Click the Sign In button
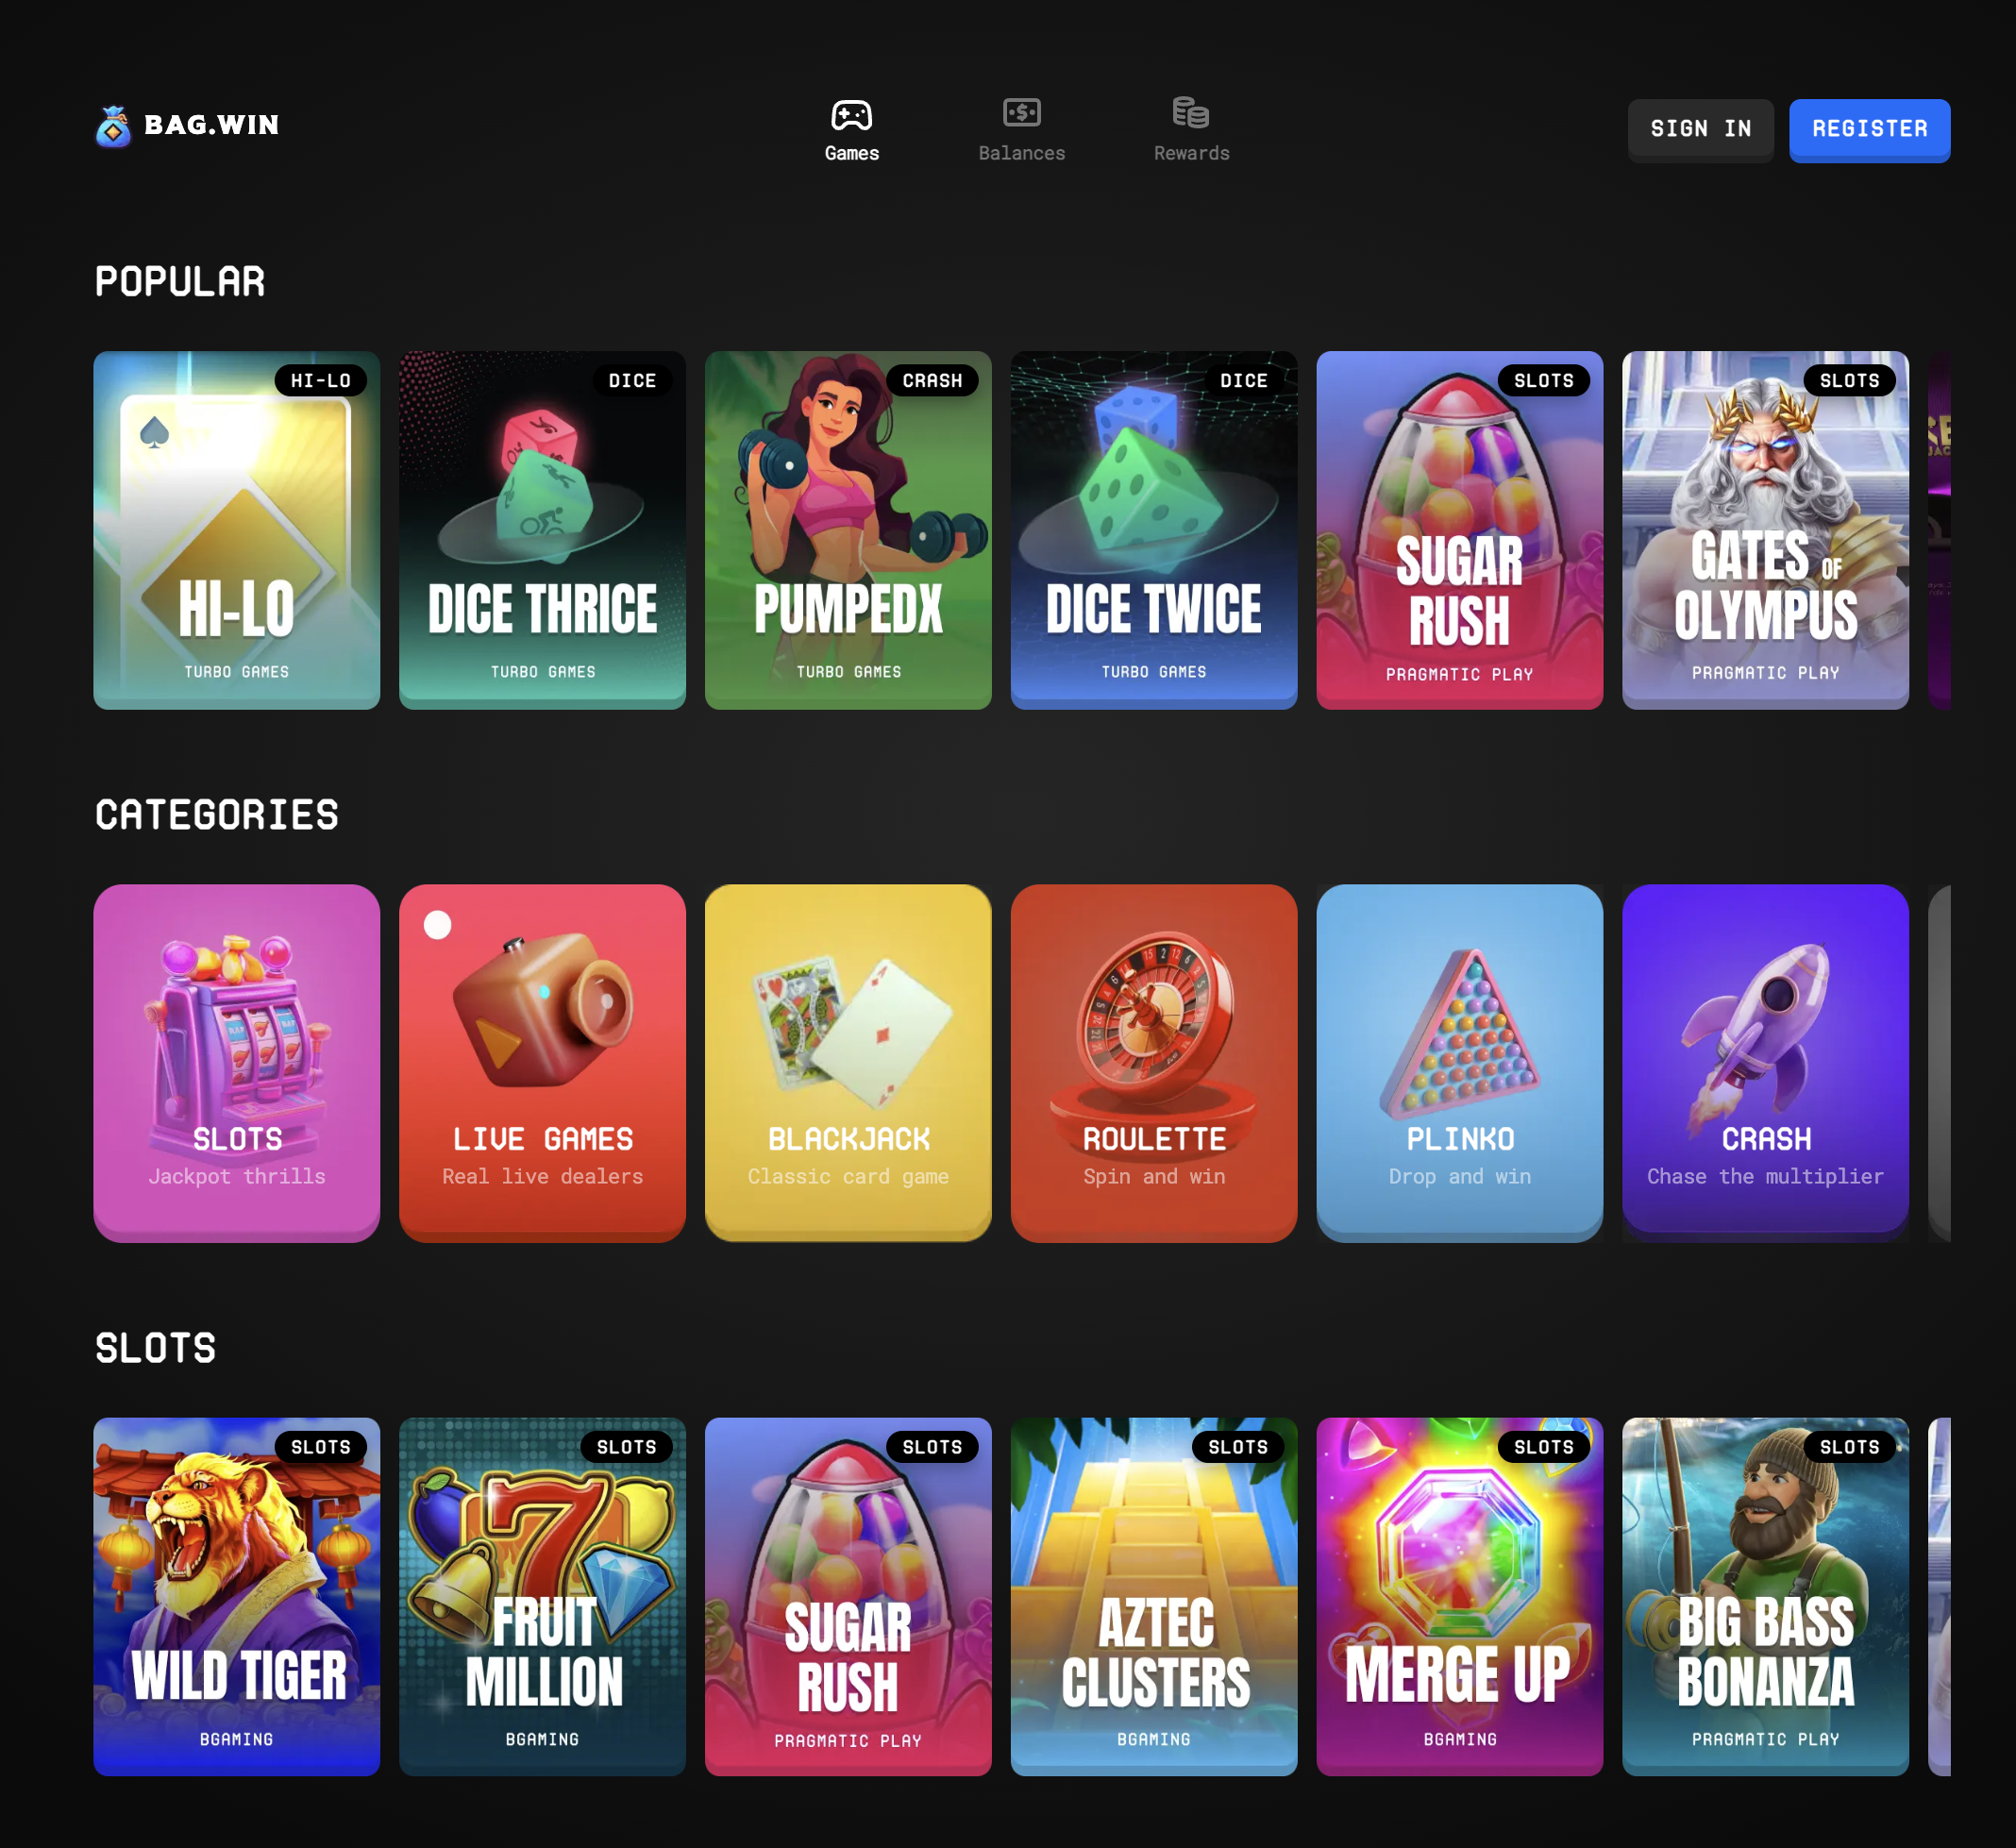Image resolution: width=2016 pixels, height=1848 pixels. coord(1700,130)
